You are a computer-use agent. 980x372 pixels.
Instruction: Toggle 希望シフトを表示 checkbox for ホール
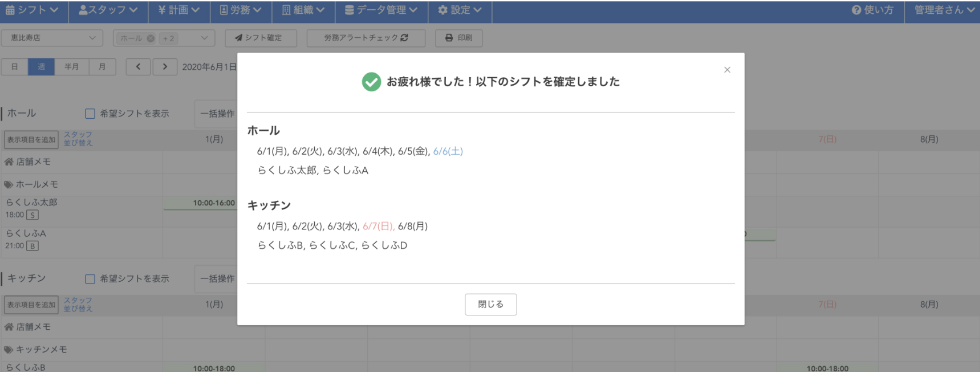90,114
